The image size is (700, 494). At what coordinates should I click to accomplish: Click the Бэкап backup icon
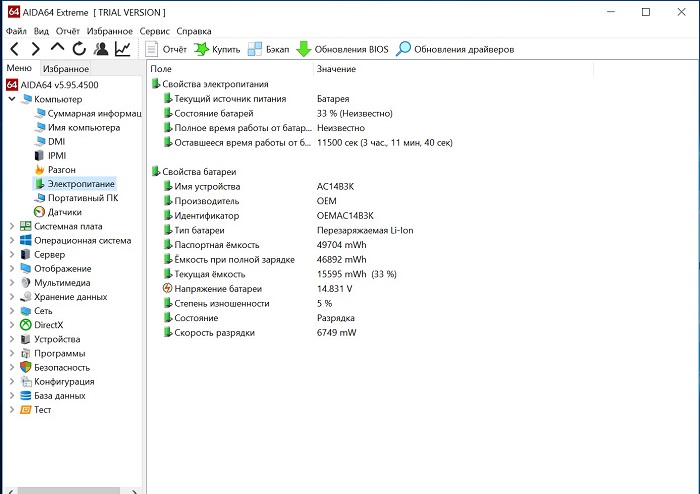(x=254, y=49)
